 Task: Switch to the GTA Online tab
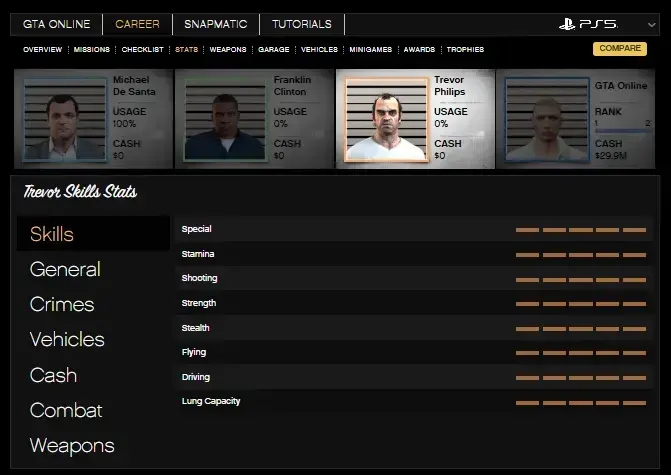click(x=56, y=24)
